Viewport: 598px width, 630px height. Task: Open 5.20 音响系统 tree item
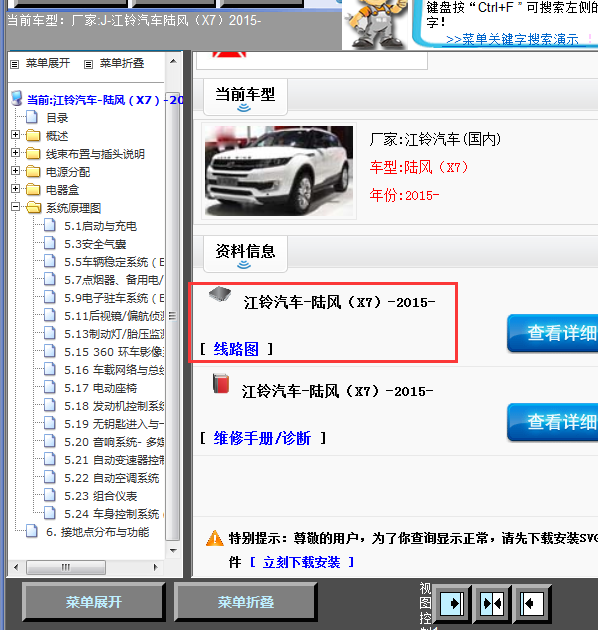(114, 442)
